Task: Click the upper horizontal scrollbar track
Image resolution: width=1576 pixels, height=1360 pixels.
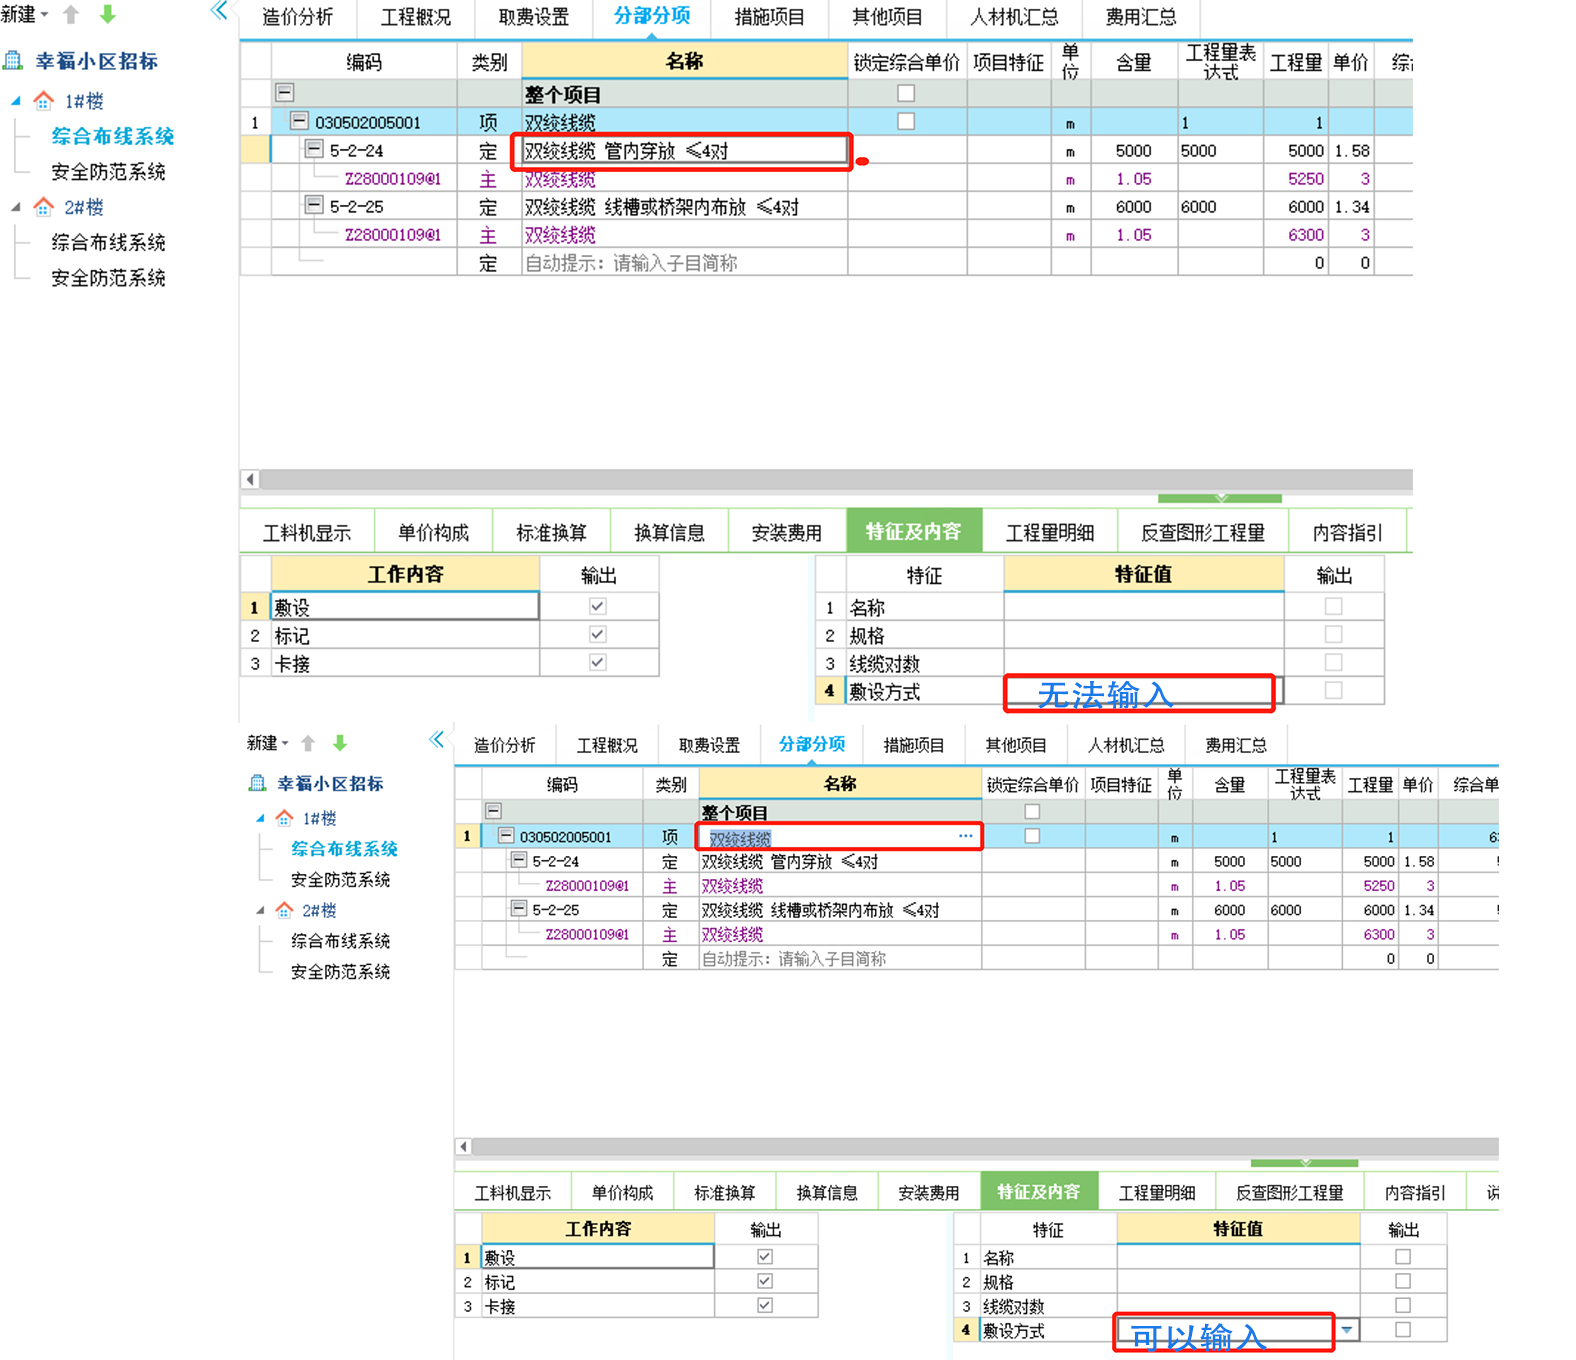Action: tap(835, 479)
